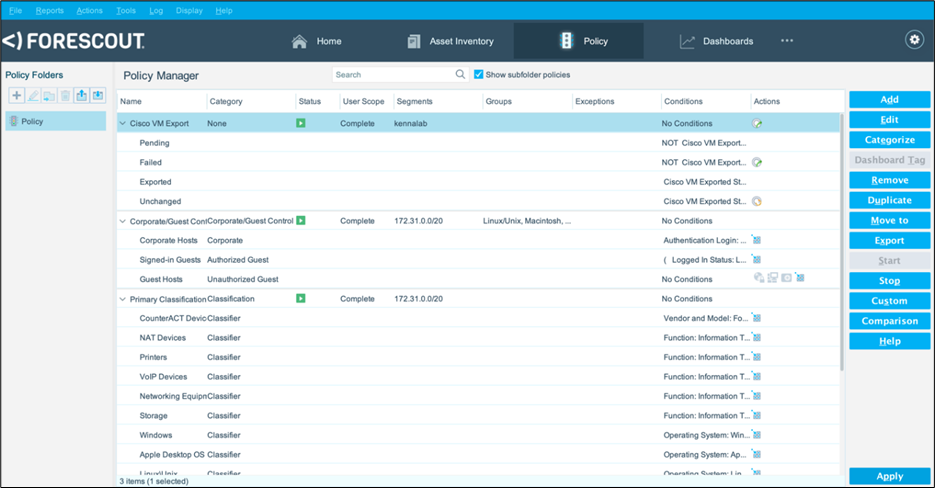Click the Custom button
The image size is (935, 488).
coord(889,301)
